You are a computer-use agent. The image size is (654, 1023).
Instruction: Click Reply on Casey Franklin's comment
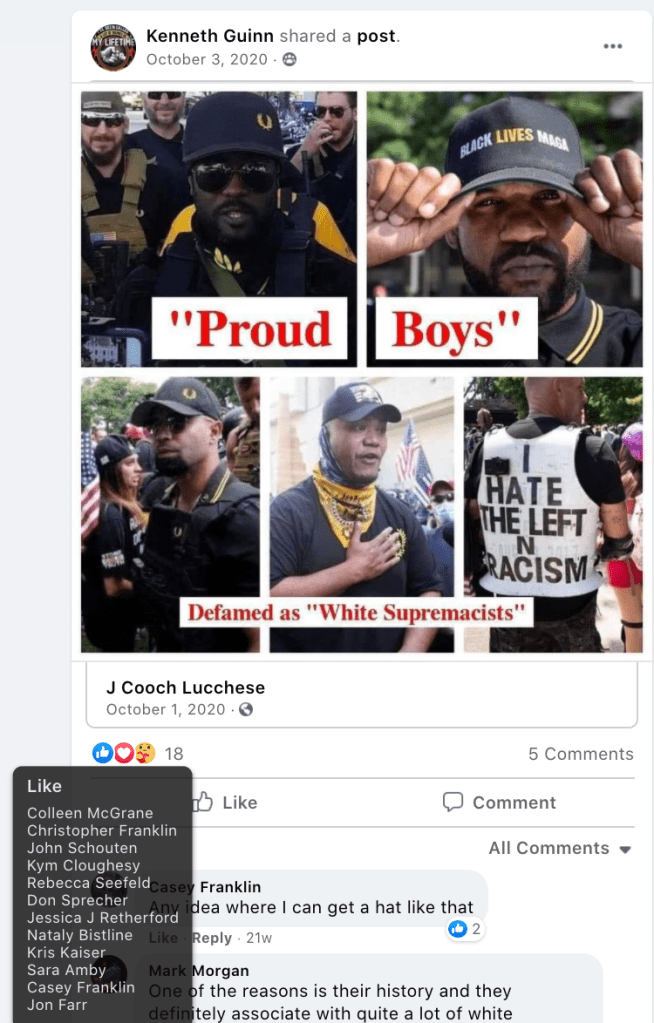[x=211, y=938]
